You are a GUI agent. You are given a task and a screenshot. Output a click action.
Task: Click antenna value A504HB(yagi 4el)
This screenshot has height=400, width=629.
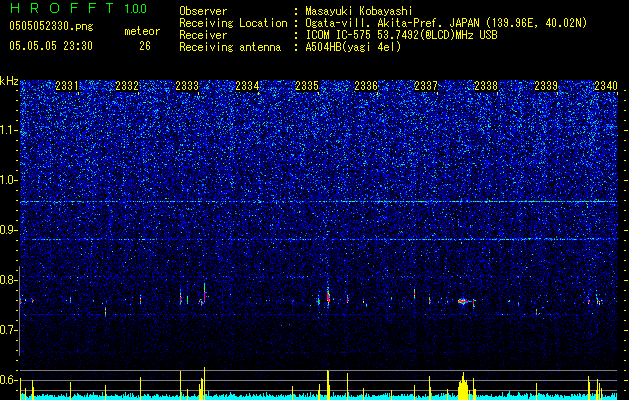(x=353, y=47)
